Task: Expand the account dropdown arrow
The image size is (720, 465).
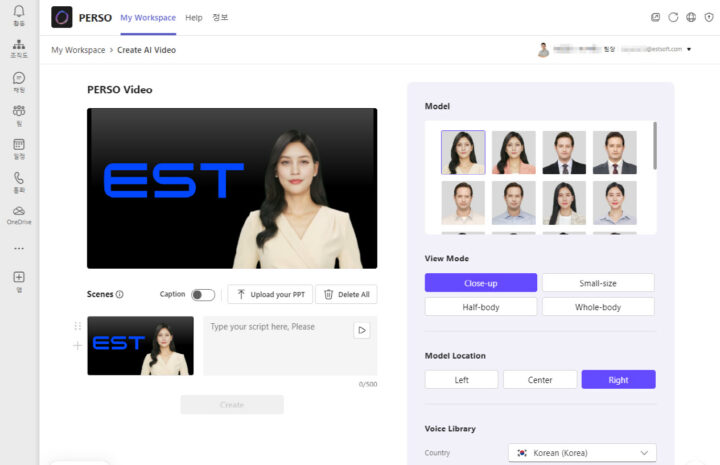Action: click(689, 49)
